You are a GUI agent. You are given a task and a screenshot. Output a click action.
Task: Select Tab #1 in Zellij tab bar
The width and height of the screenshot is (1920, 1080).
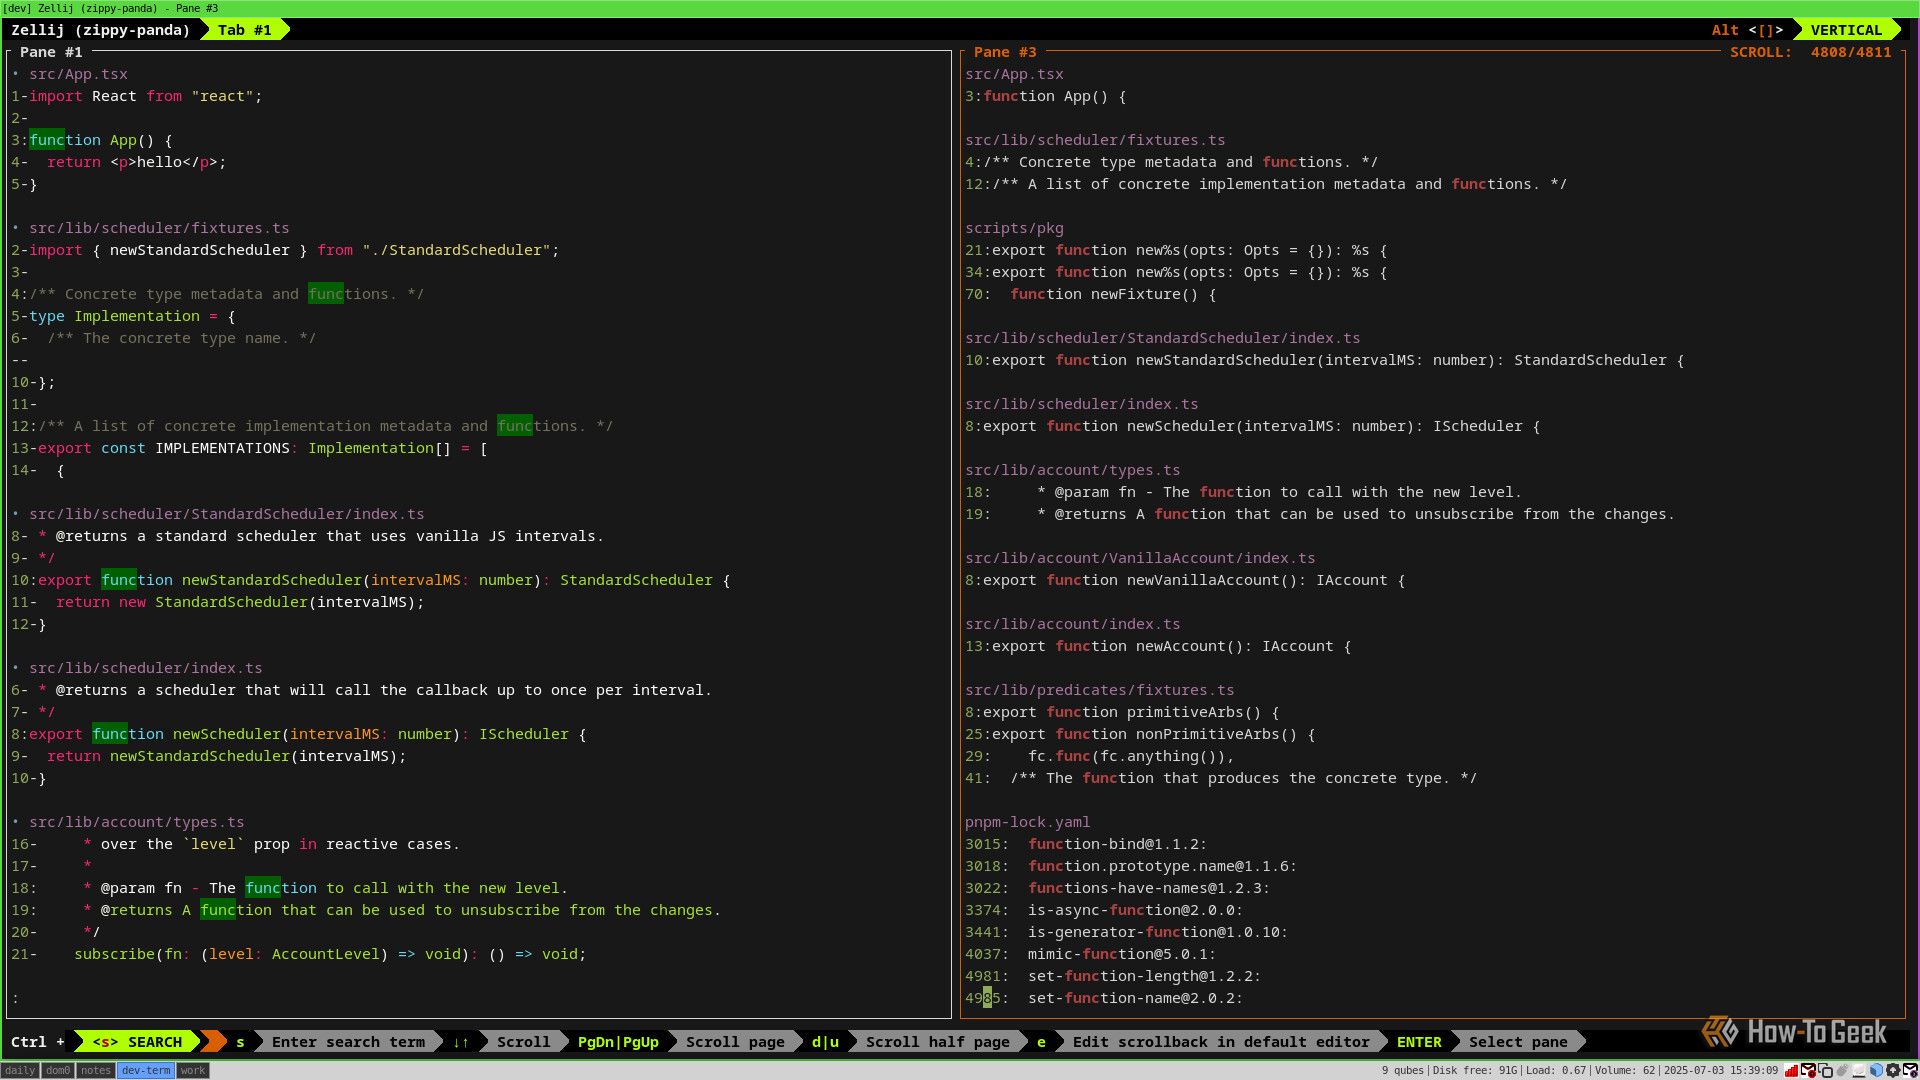pyautogui.click(x=245, y=30)
